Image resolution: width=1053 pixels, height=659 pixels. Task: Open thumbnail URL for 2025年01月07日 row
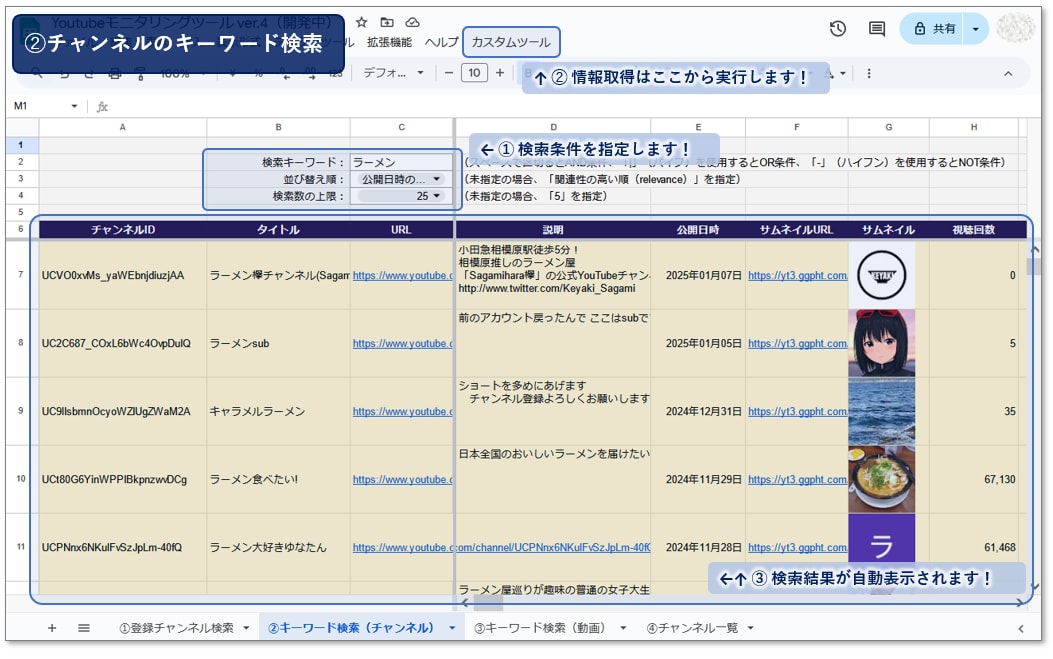[797, 275]
